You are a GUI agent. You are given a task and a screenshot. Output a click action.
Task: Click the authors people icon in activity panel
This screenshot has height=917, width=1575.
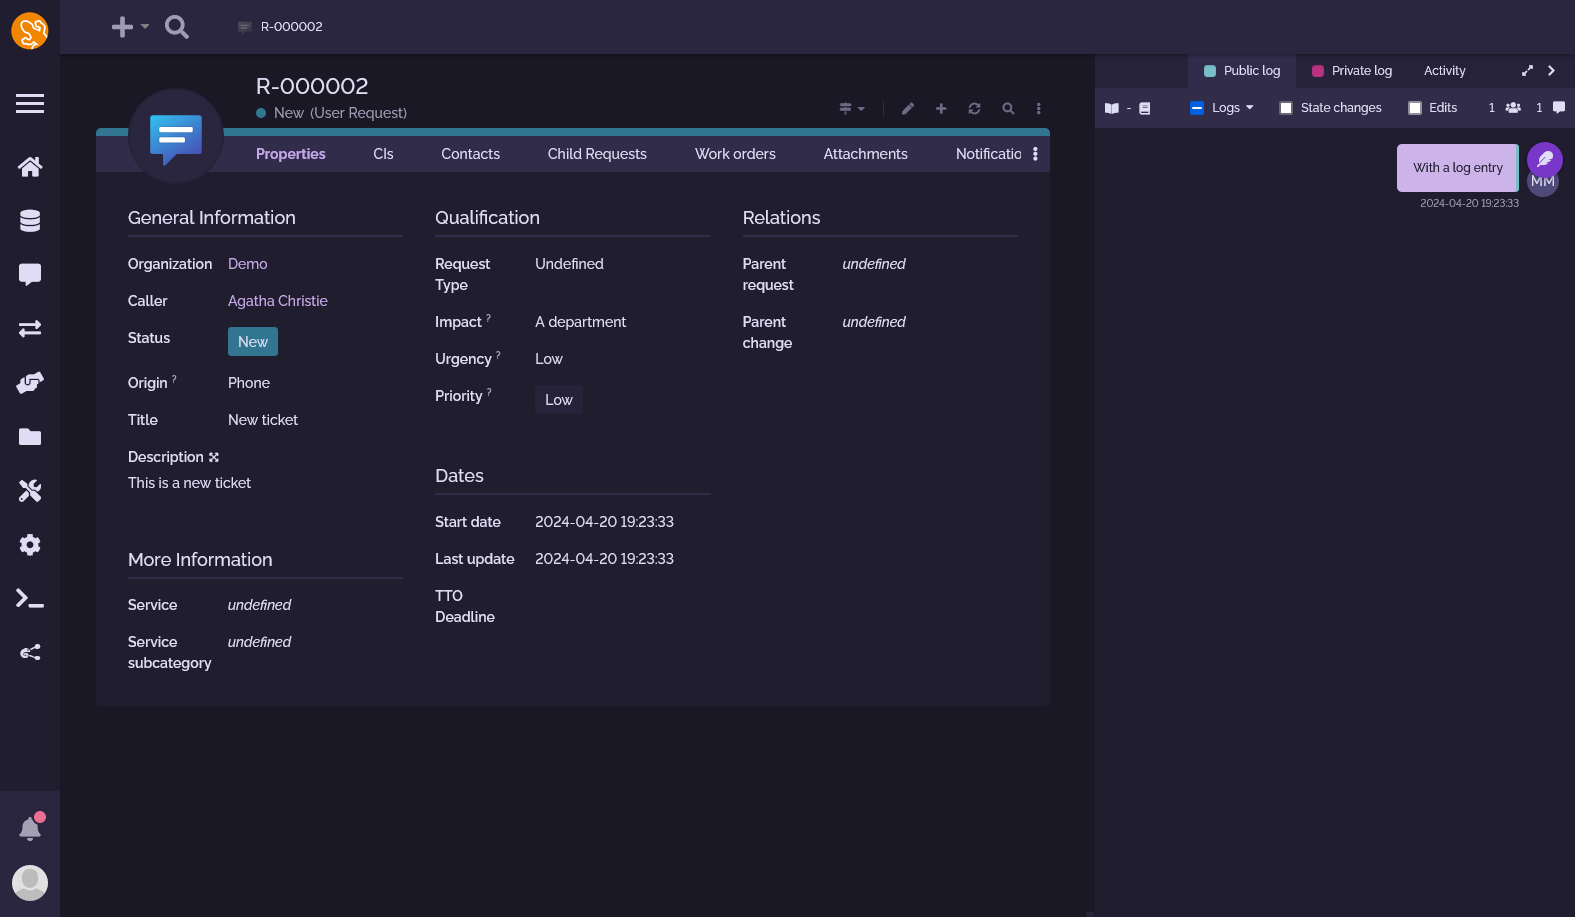tap(1513, 108)
